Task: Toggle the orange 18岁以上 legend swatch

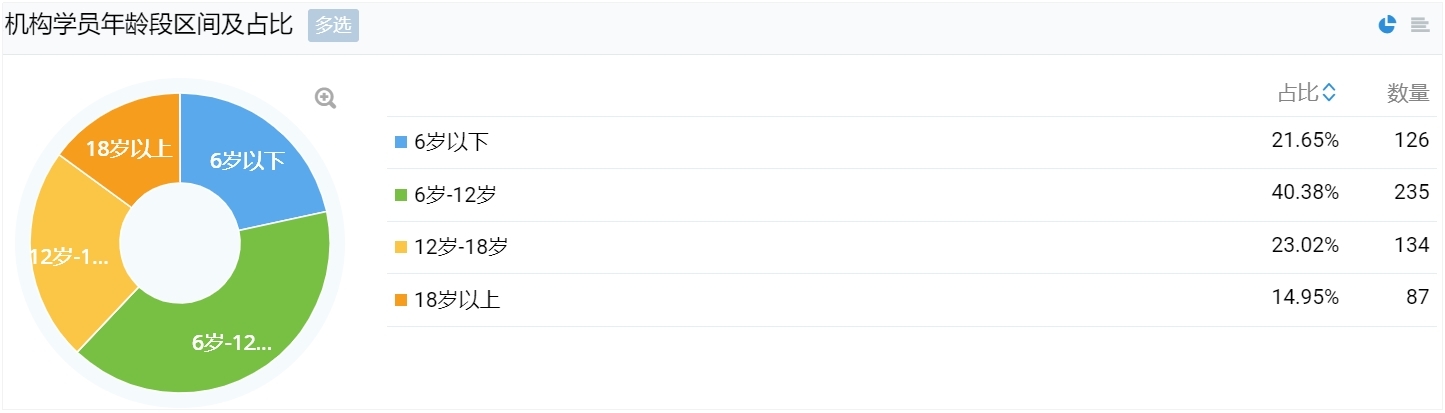Action: [401, 300]
